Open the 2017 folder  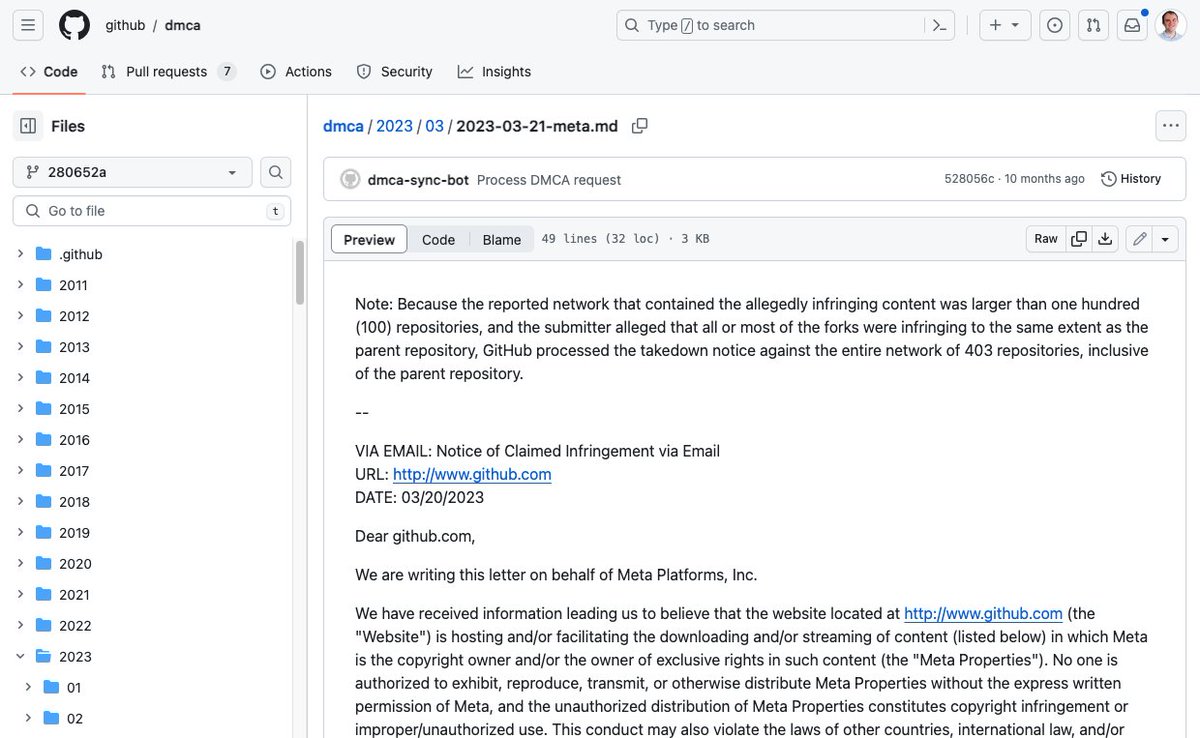74,471
